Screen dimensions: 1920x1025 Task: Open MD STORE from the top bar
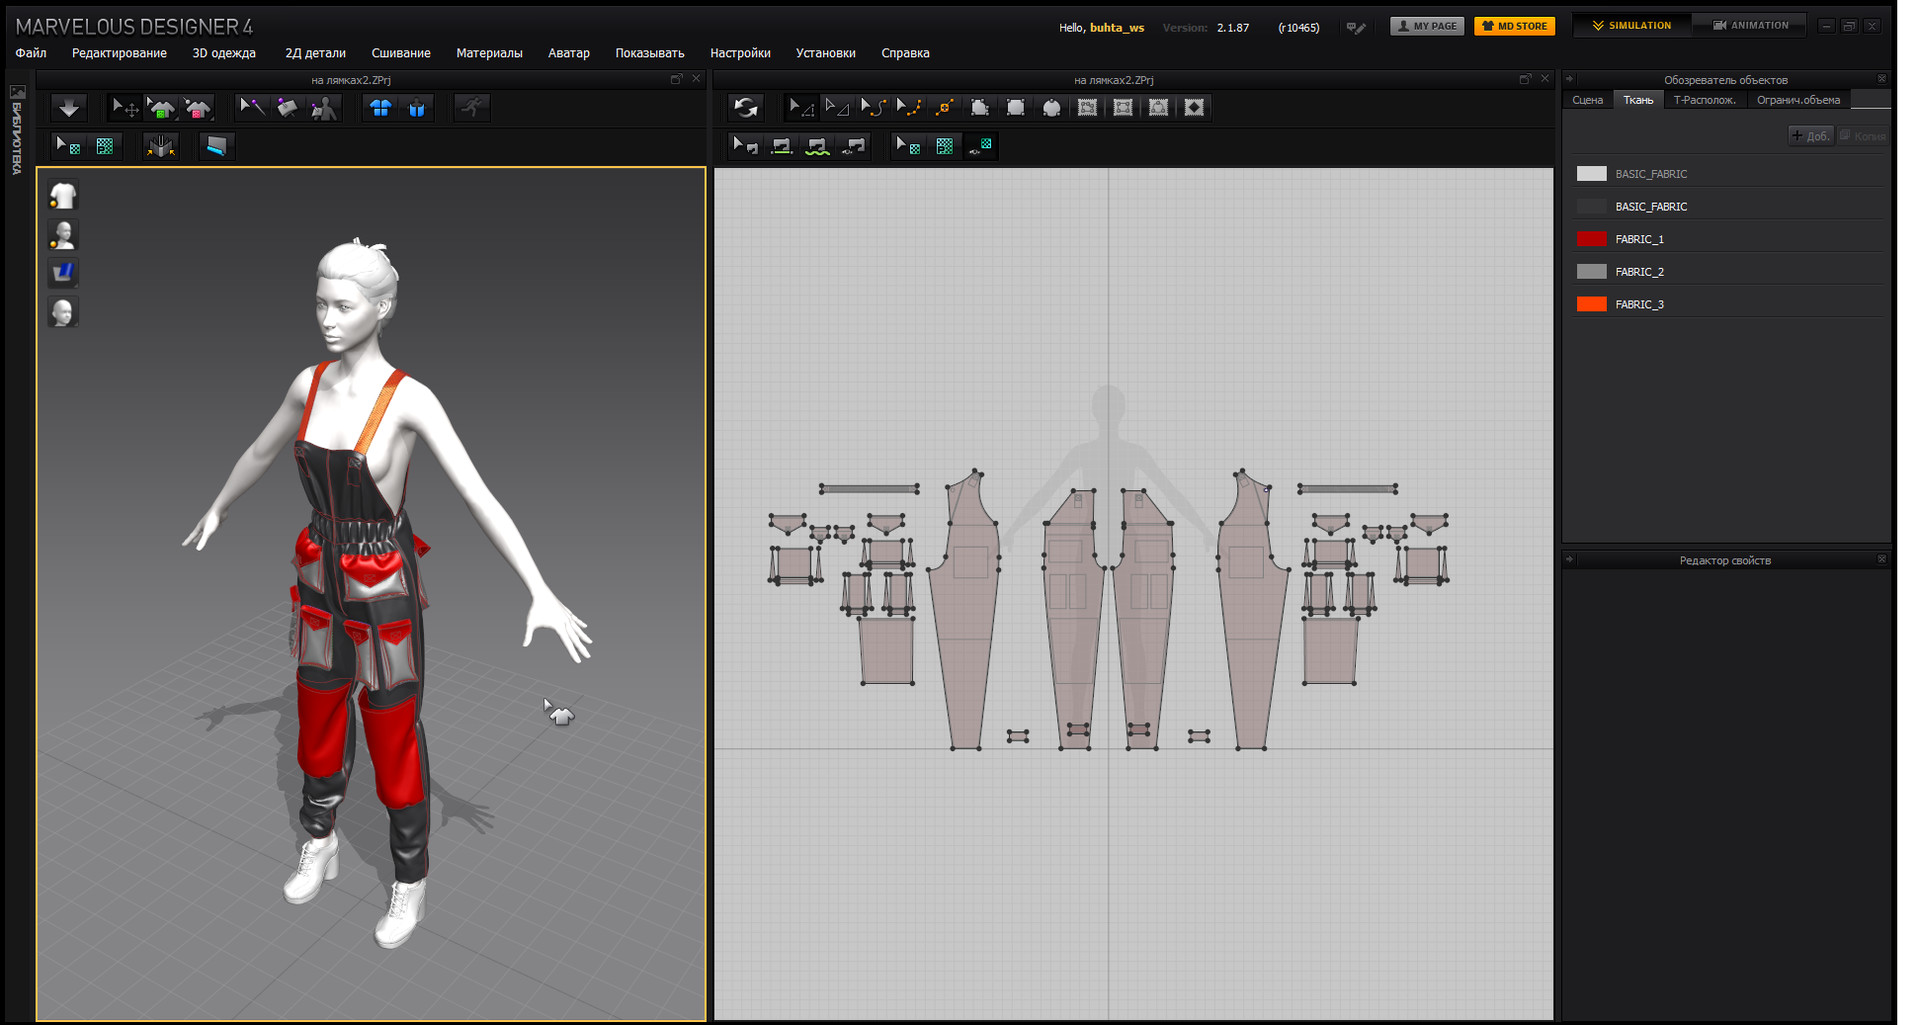1514,25
